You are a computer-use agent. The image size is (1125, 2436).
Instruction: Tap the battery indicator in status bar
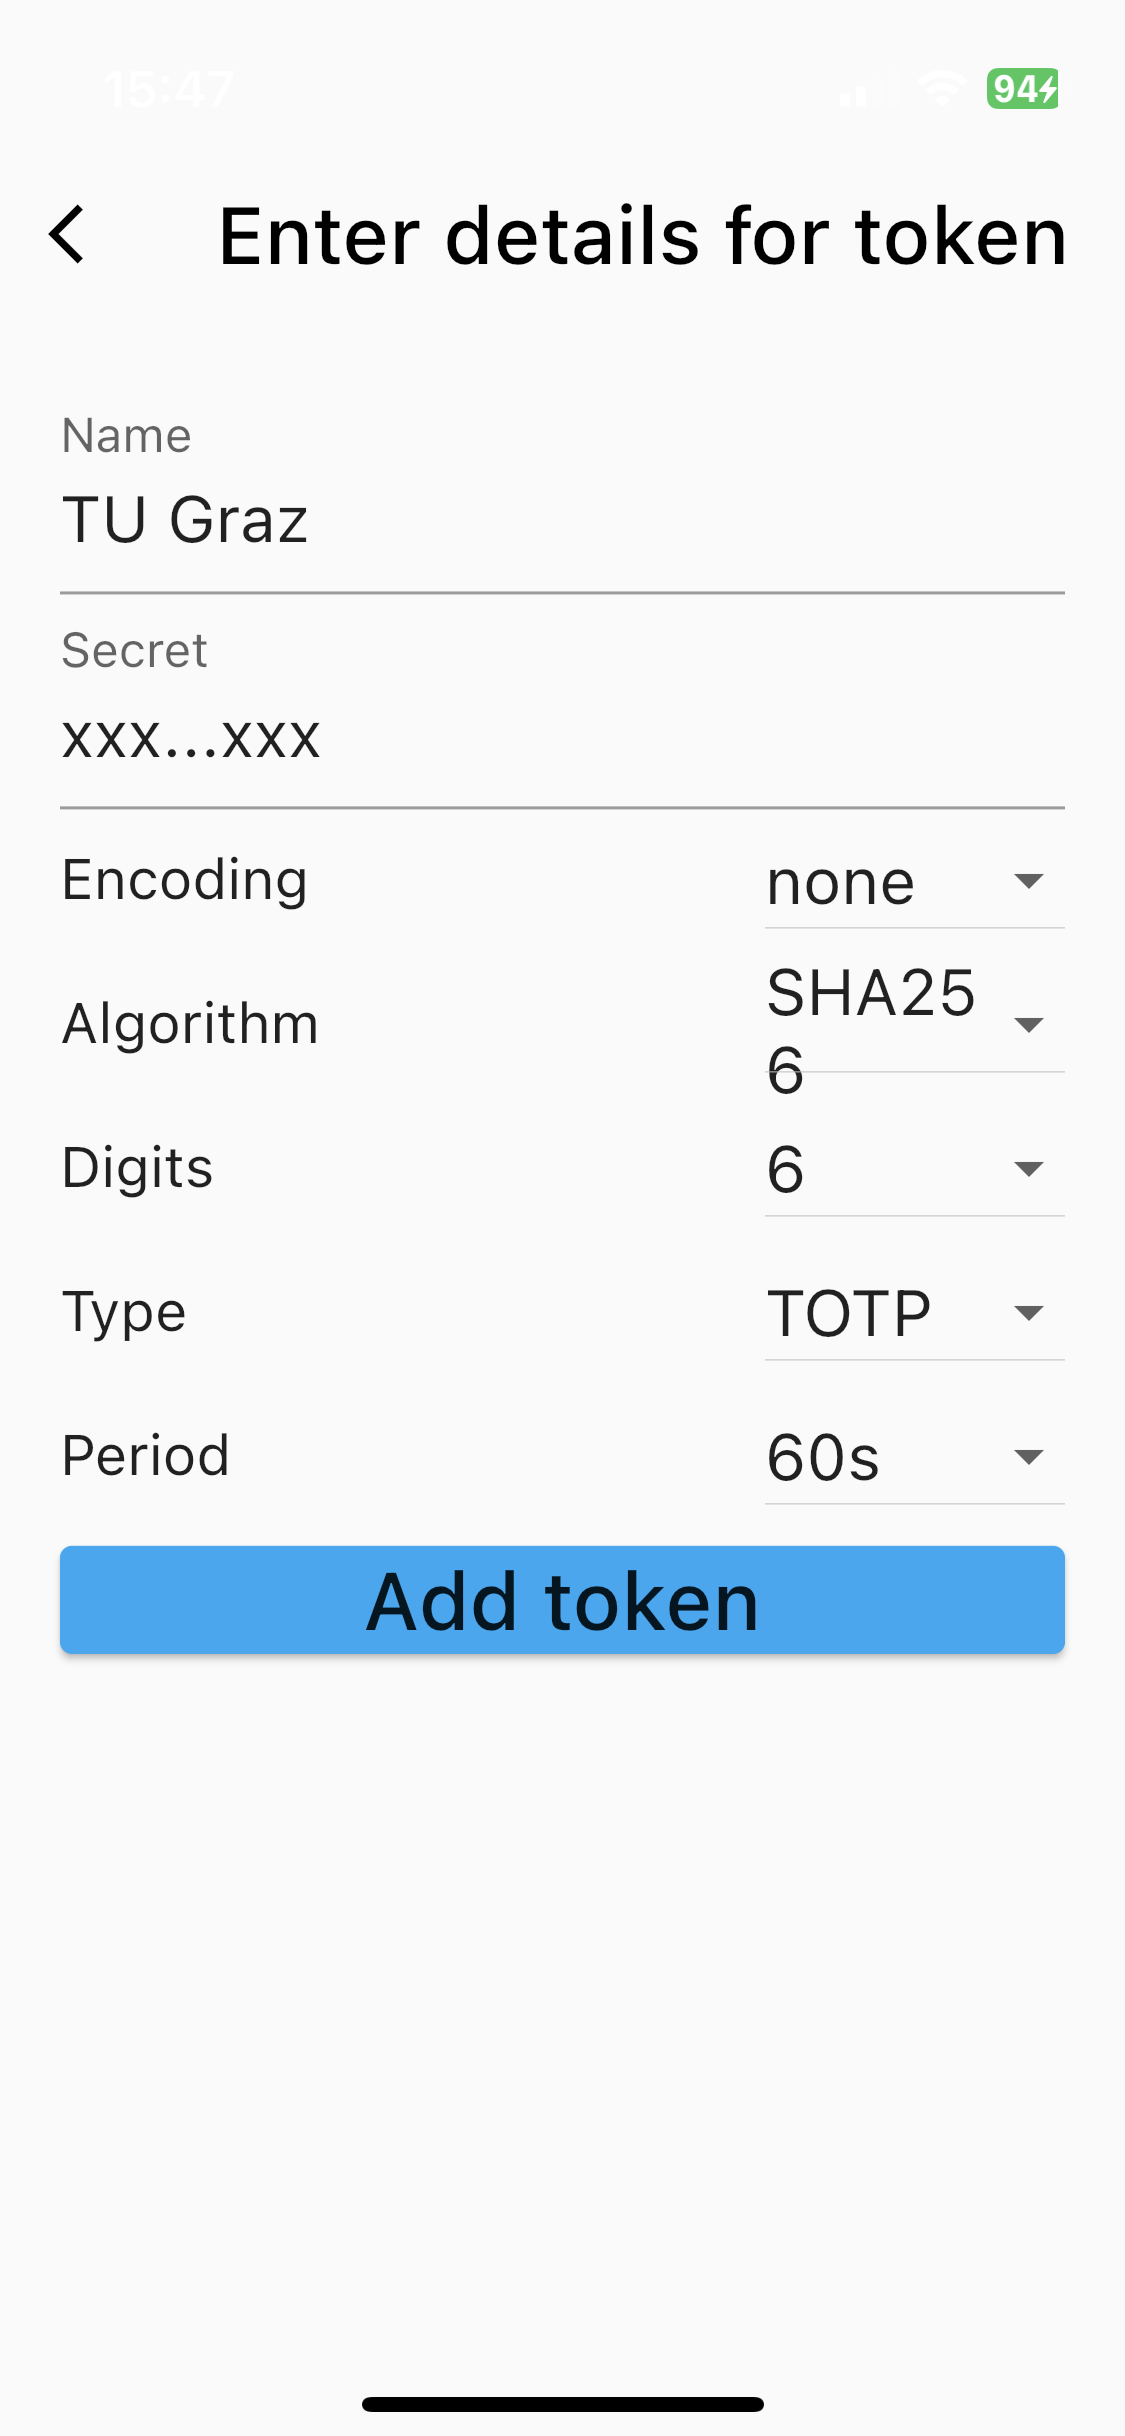click(1022, 89)
